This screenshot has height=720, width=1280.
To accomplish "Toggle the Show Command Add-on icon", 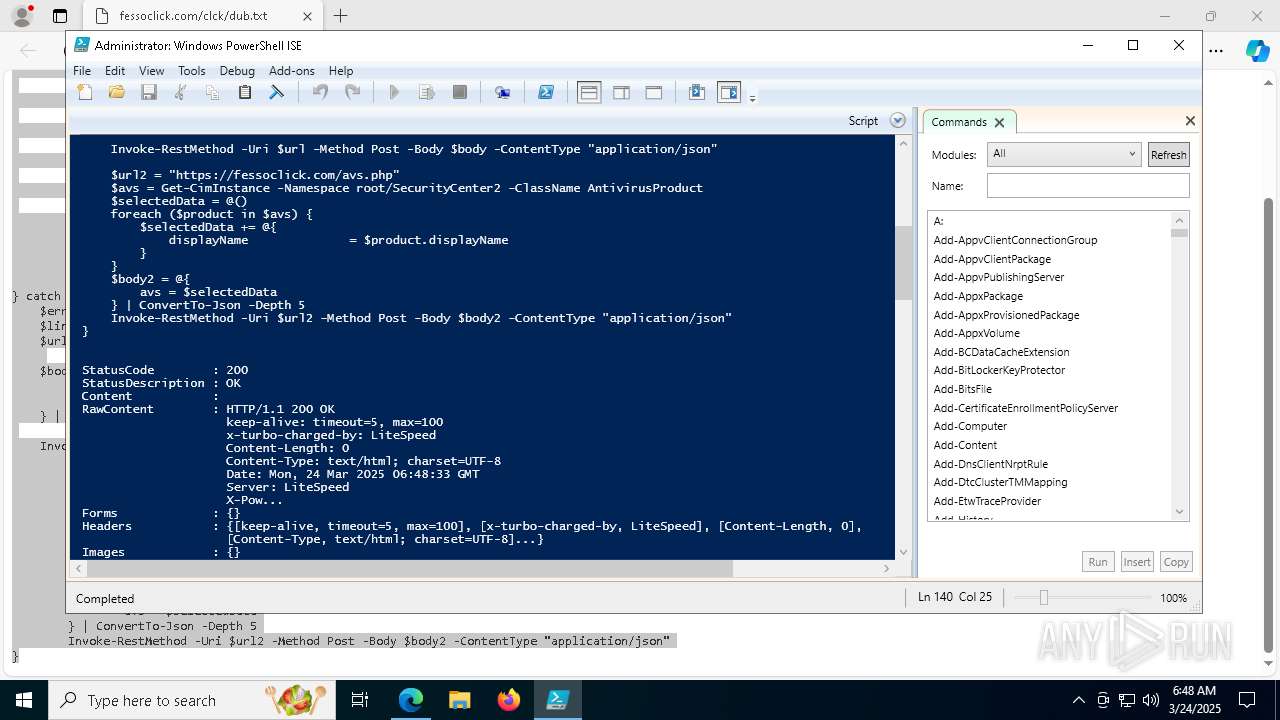I will (729, 92).
